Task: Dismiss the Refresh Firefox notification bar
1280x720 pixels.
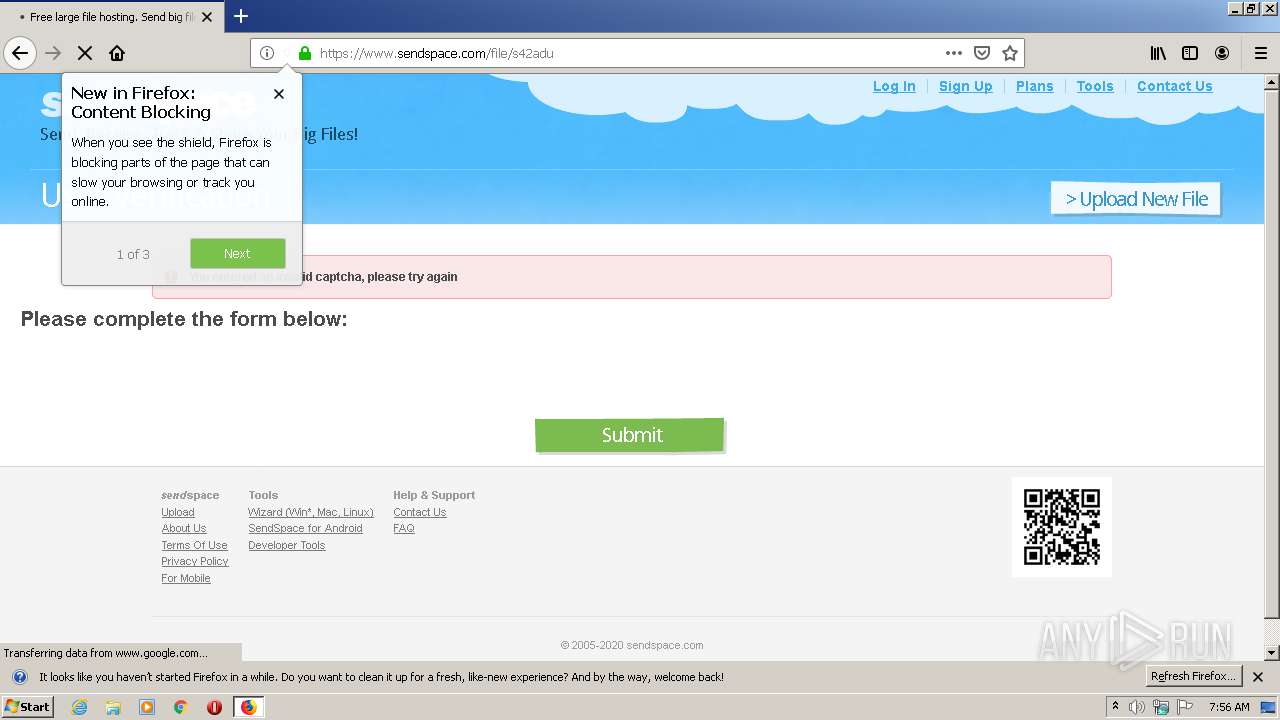Action: 1258,677
